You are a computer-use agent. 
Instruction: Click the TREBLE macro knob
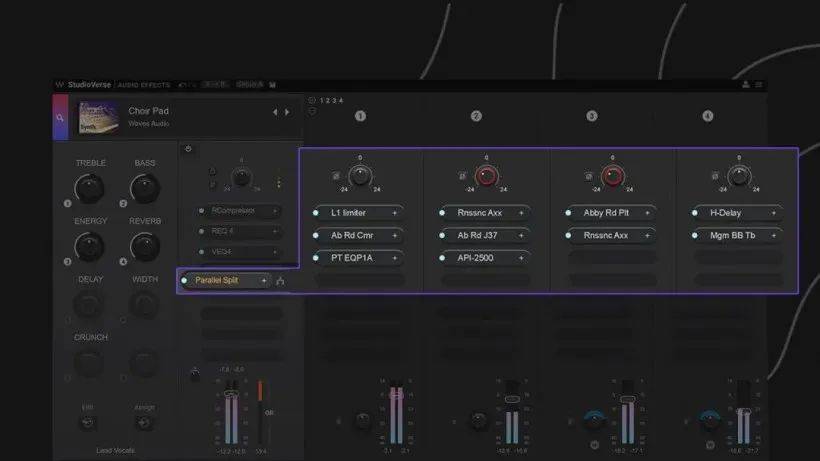pos(89,189)
